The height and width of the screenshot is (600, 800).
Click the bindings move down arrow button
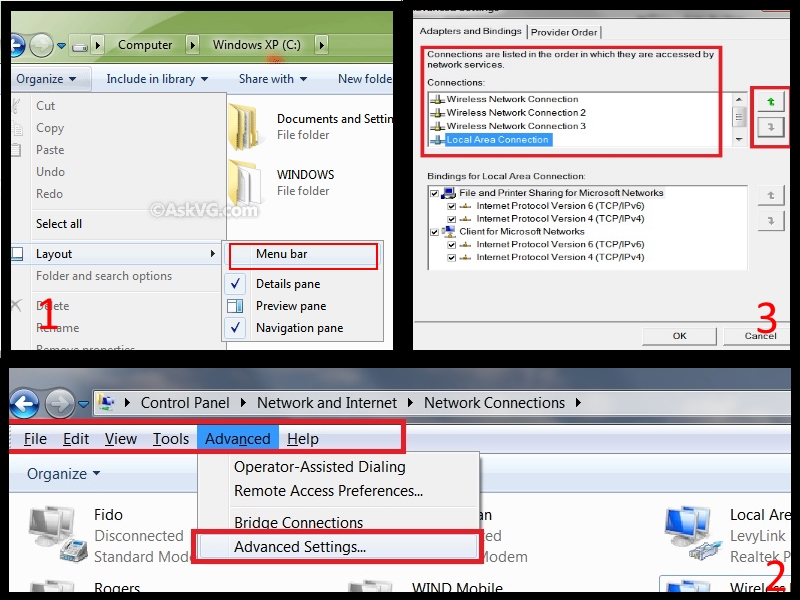point(770,221)
